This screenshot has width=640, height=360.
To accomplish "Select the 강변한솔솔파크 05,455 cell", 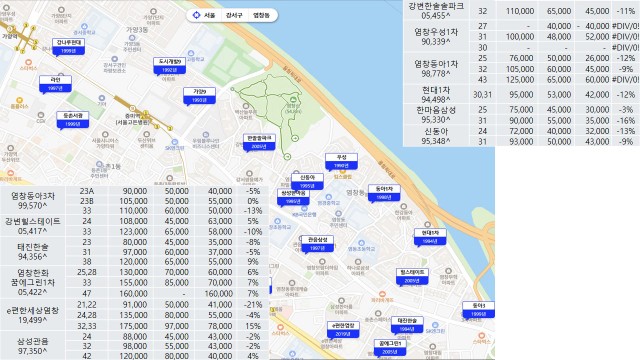I will click(436, 11).
